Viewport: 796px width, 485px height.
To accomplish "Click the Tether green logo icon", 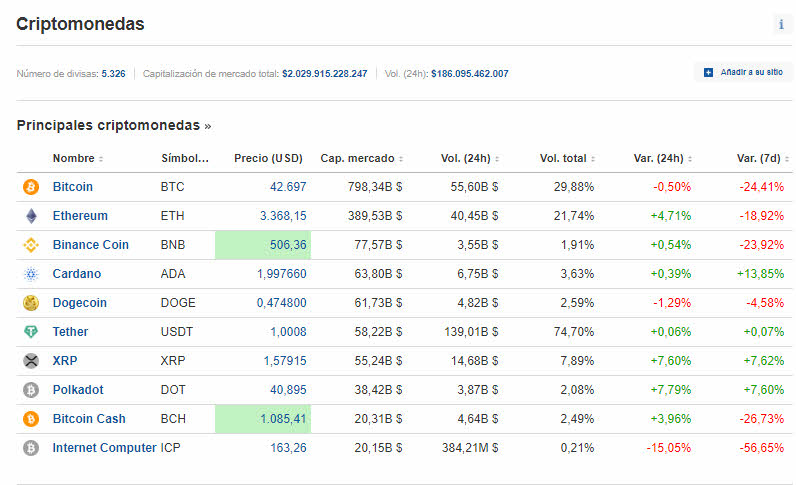I will 30,332.
